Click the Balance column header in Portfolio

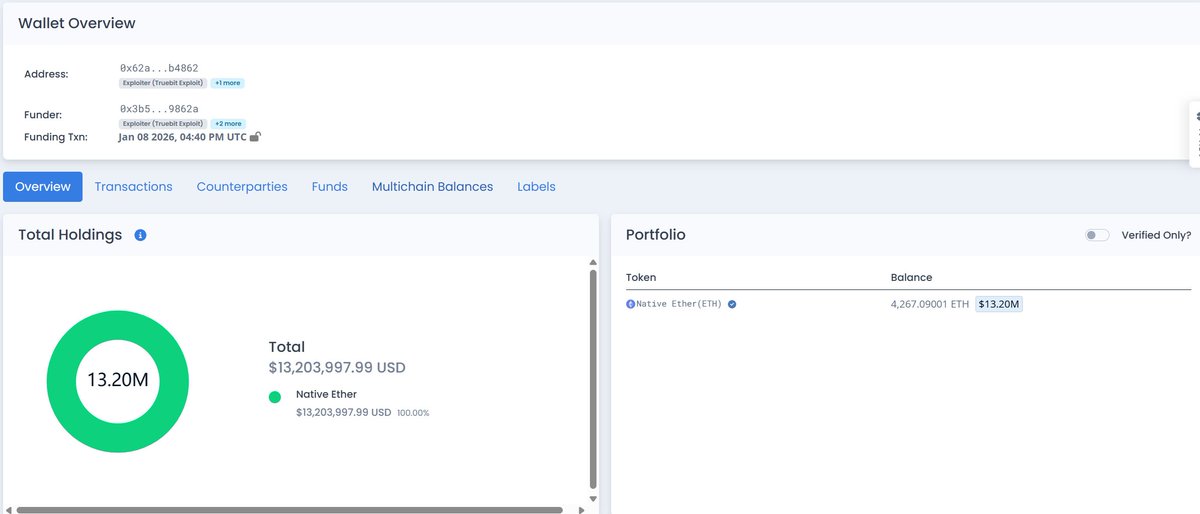(x=911, y=277)
